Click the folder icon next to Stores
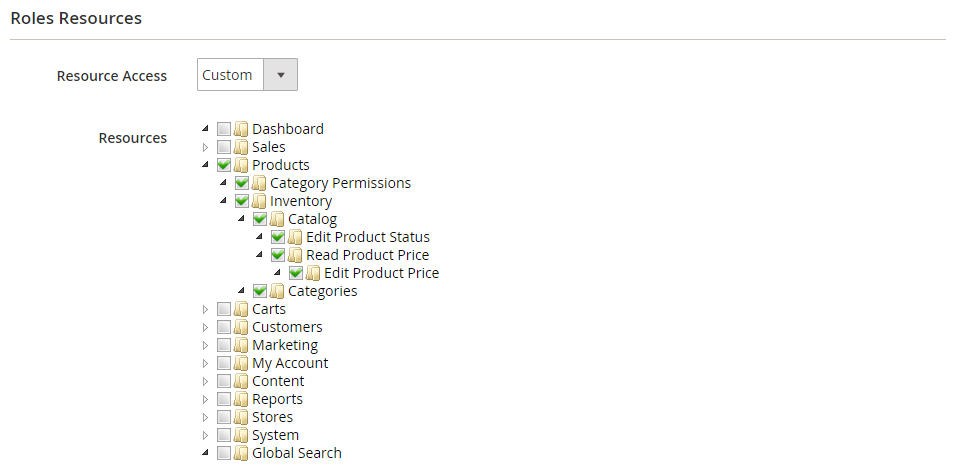 tap(241, 417)
